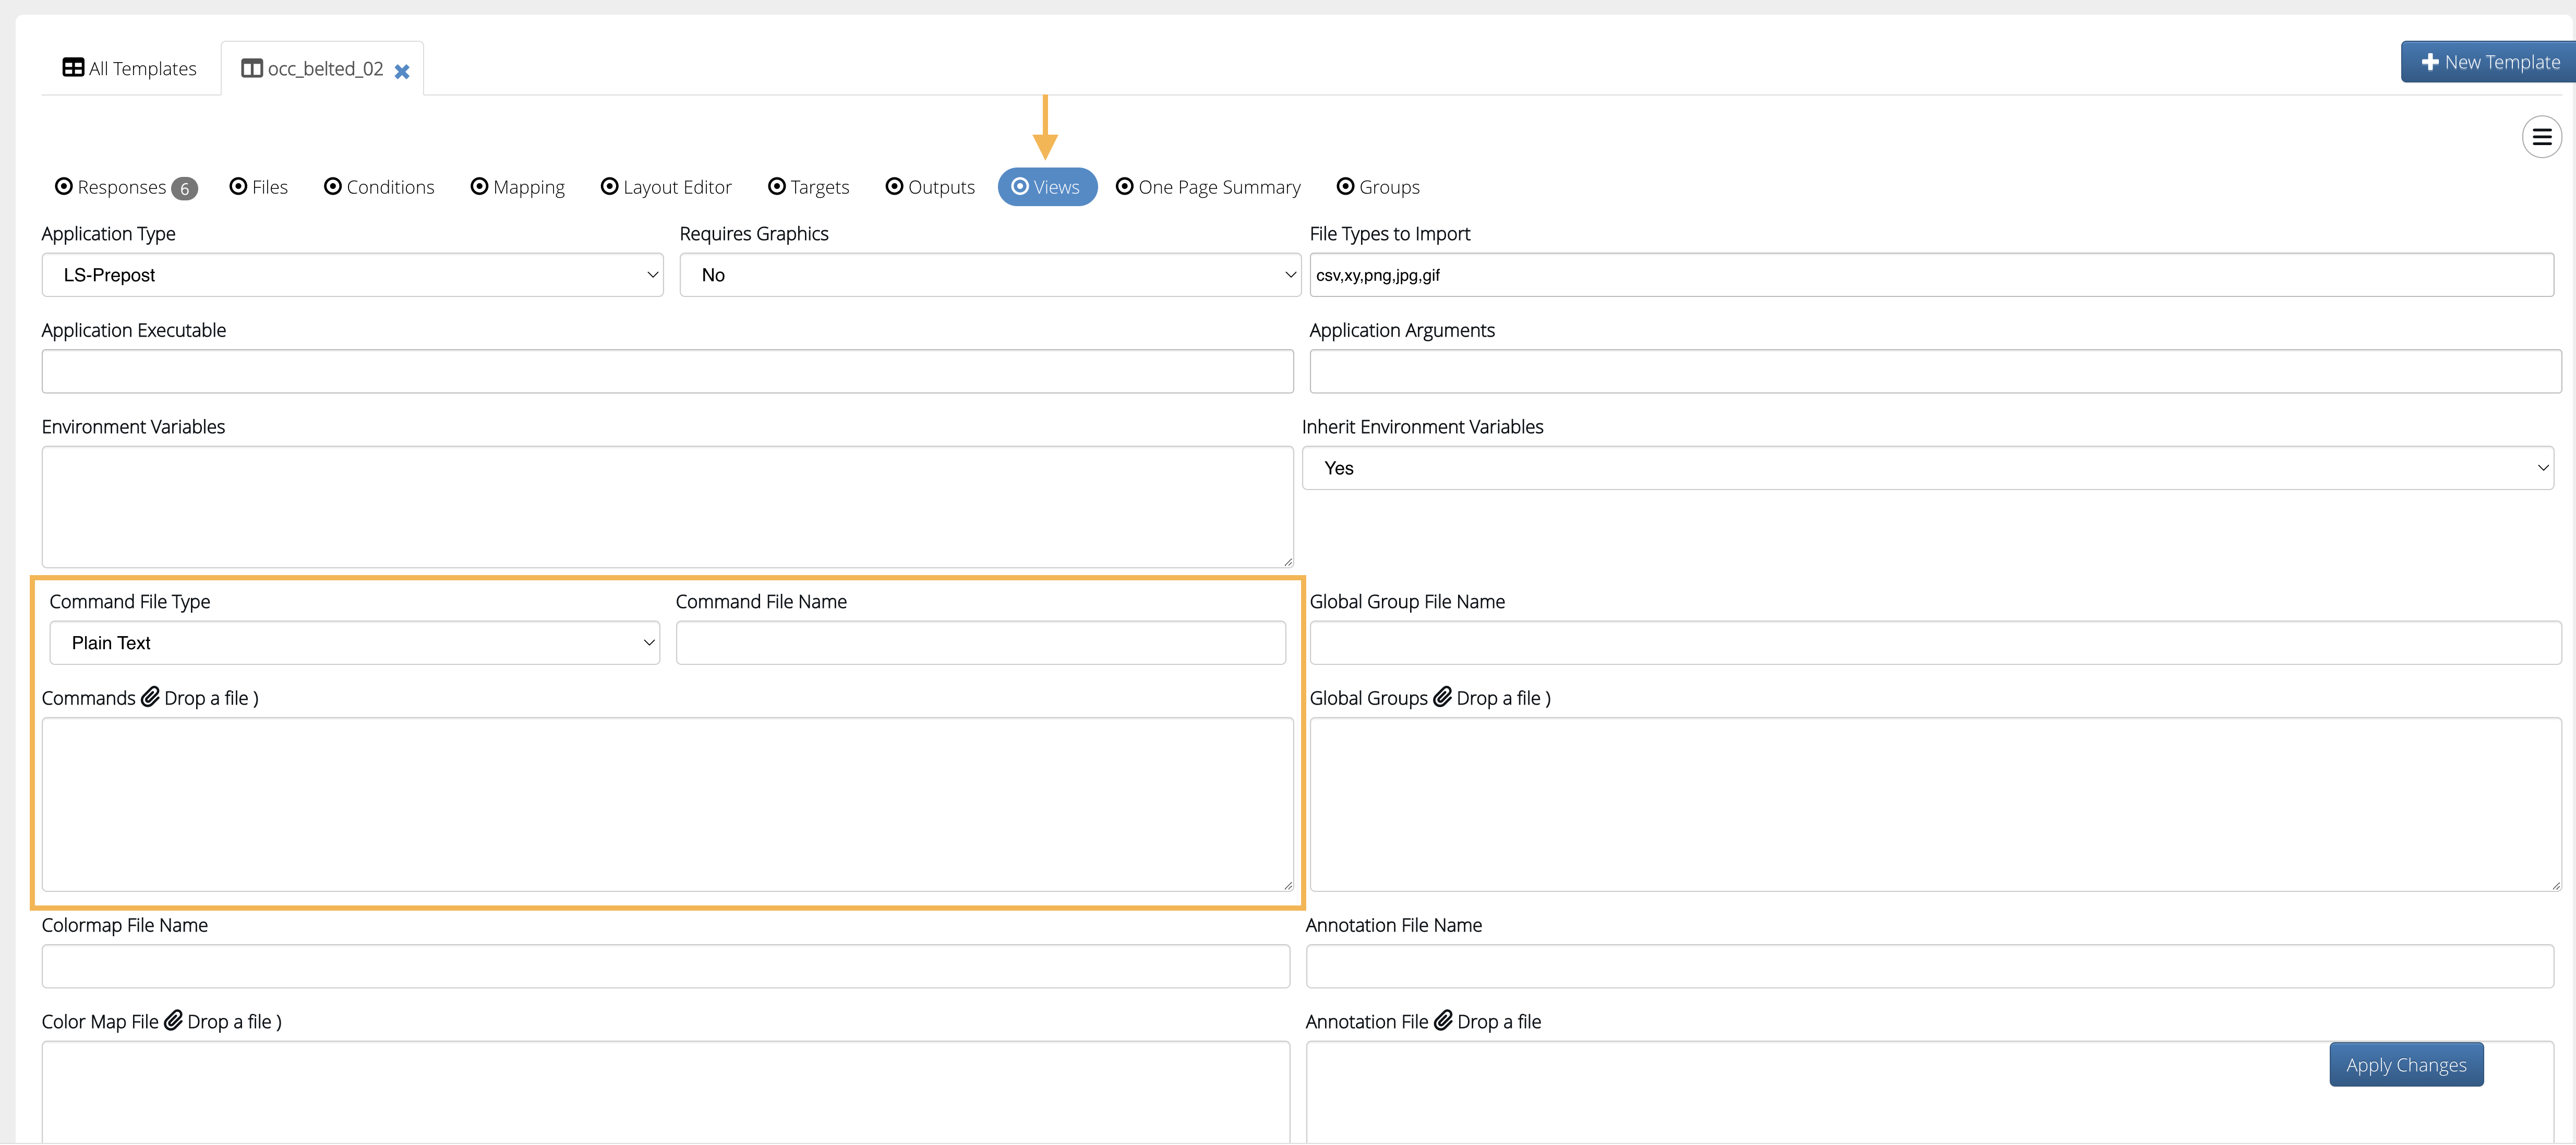Click the Application Arguments field
Image resolution: width=2576 pixels, height=1145 pixels.
[x=1935, y=371]
